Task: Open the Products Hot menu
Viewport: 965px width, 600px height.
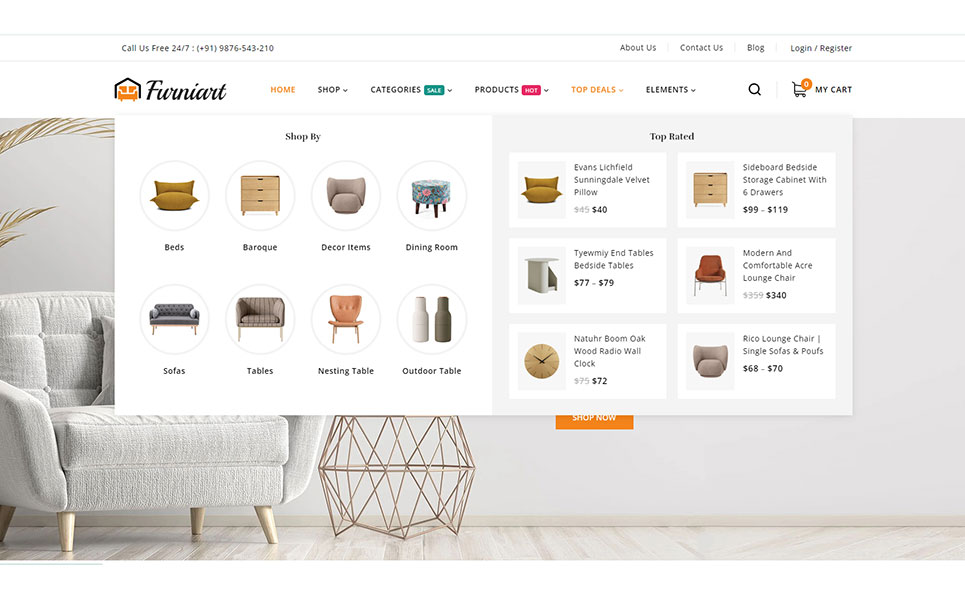Action: point(511,90)
